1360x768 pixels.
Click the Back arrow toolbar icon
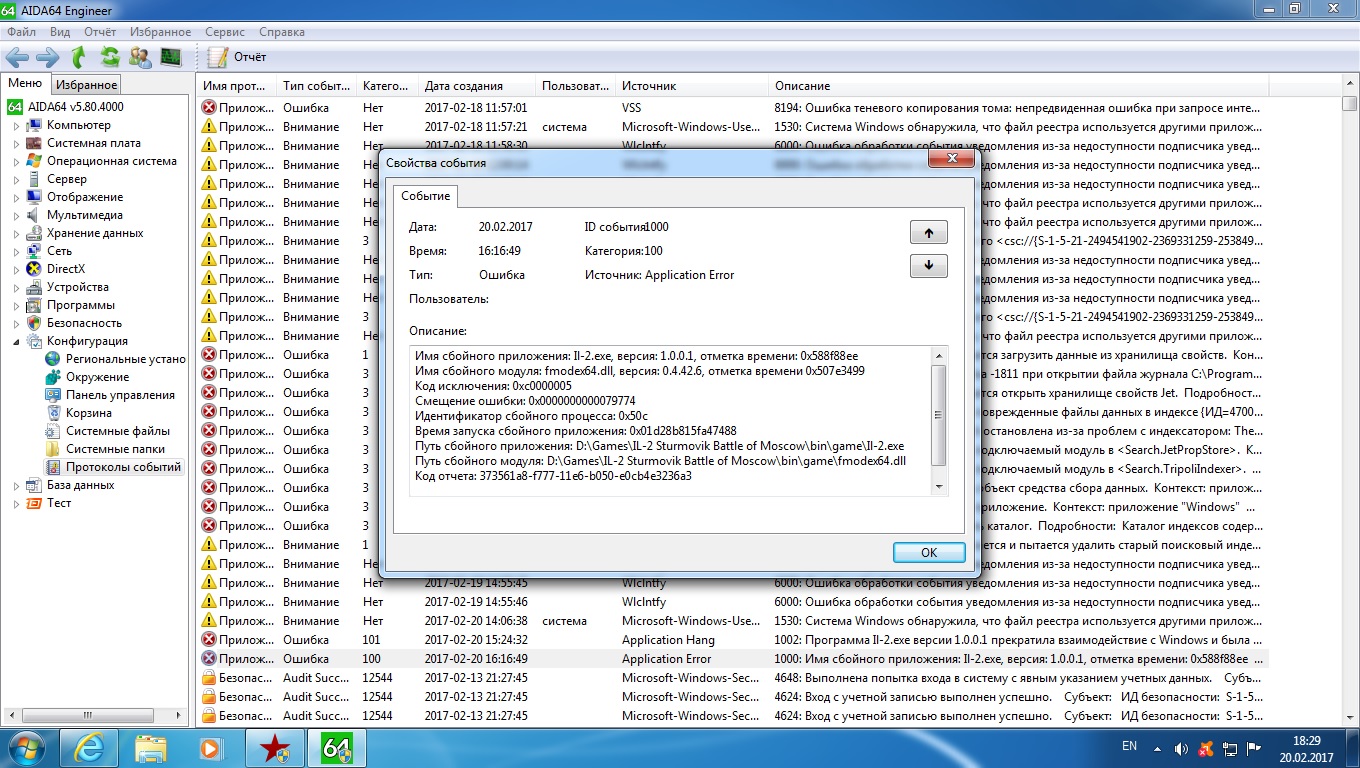pyautogui.click(x=17, y=57)
